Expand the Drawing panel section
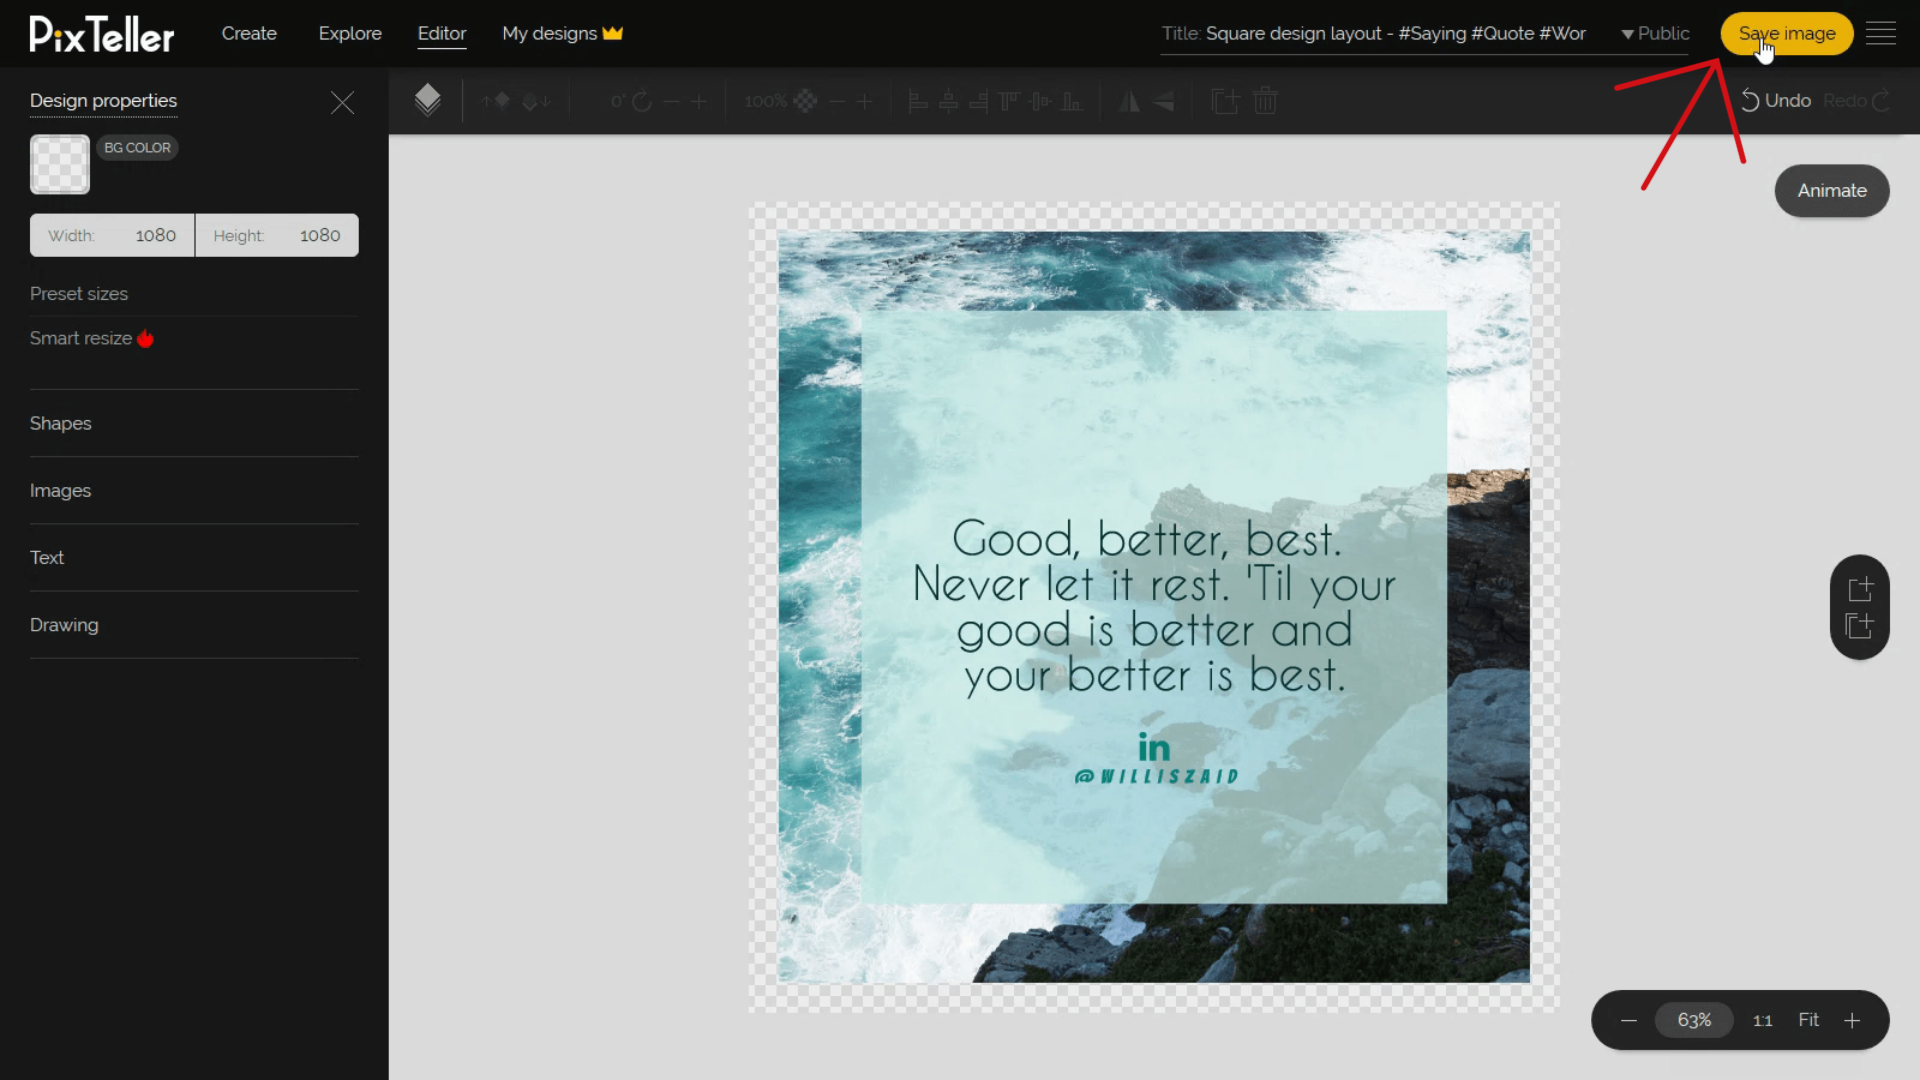 [x=63, y=625]
